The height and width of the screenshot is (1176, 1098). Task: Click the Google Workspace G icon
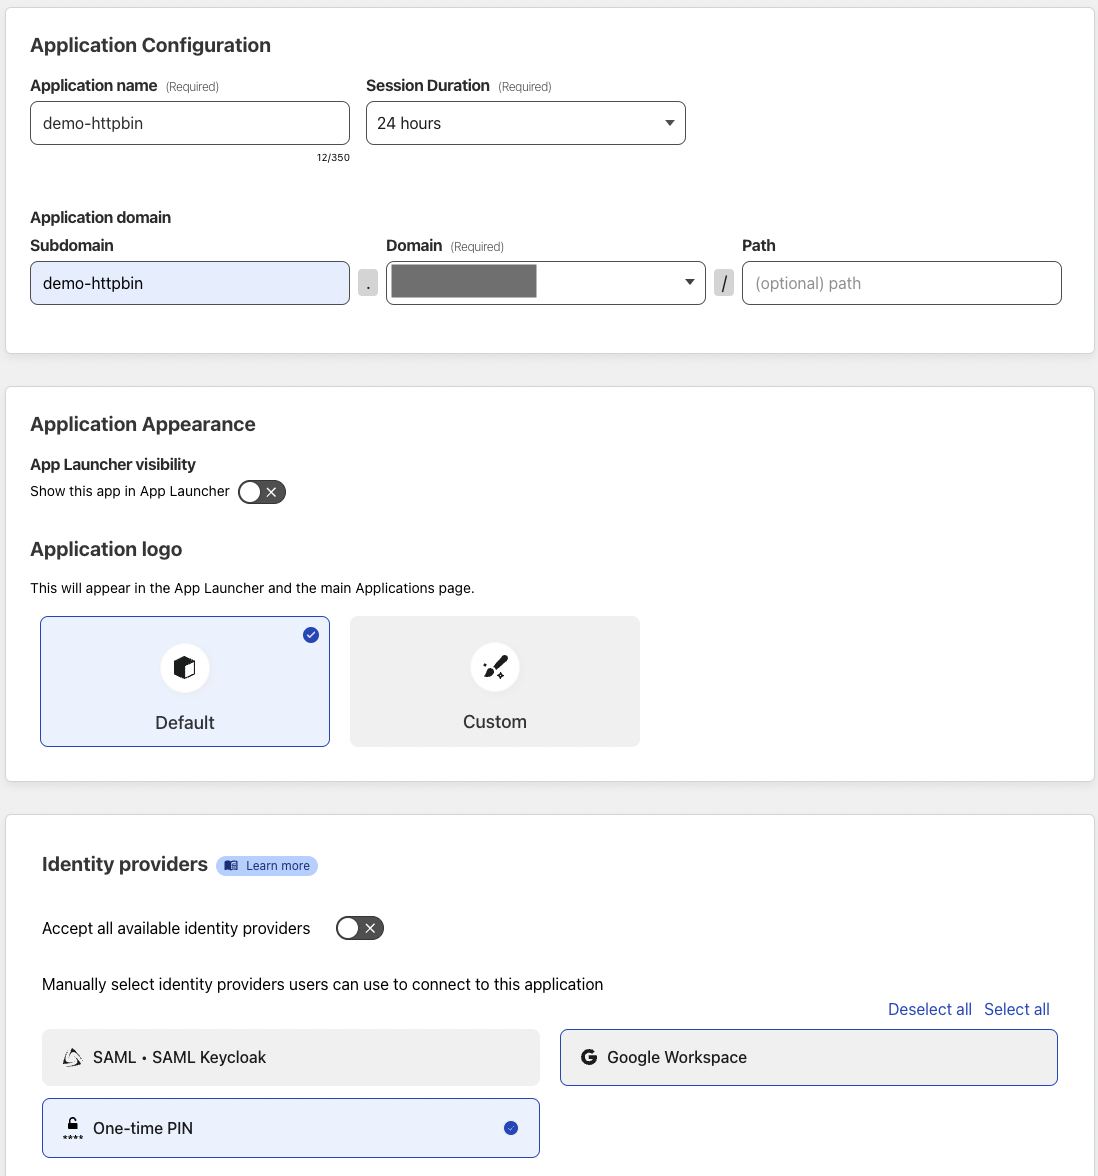click(x=589, y=1057)
